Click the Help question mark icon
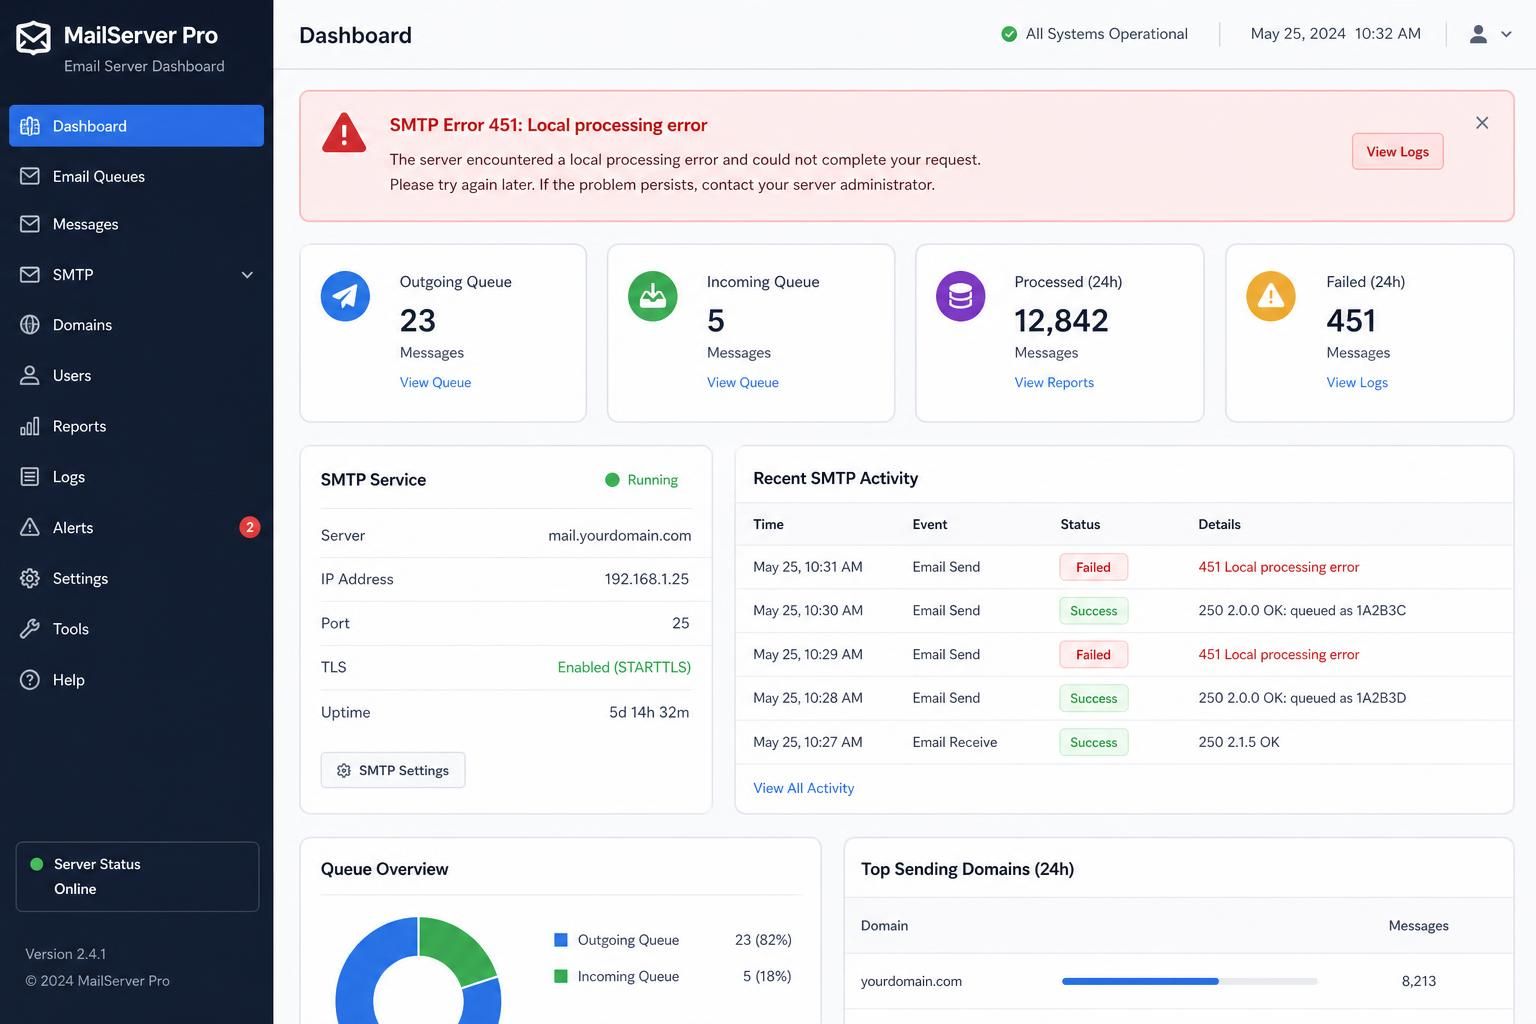Screen dimensions: 1536x1024 point(30,680)
